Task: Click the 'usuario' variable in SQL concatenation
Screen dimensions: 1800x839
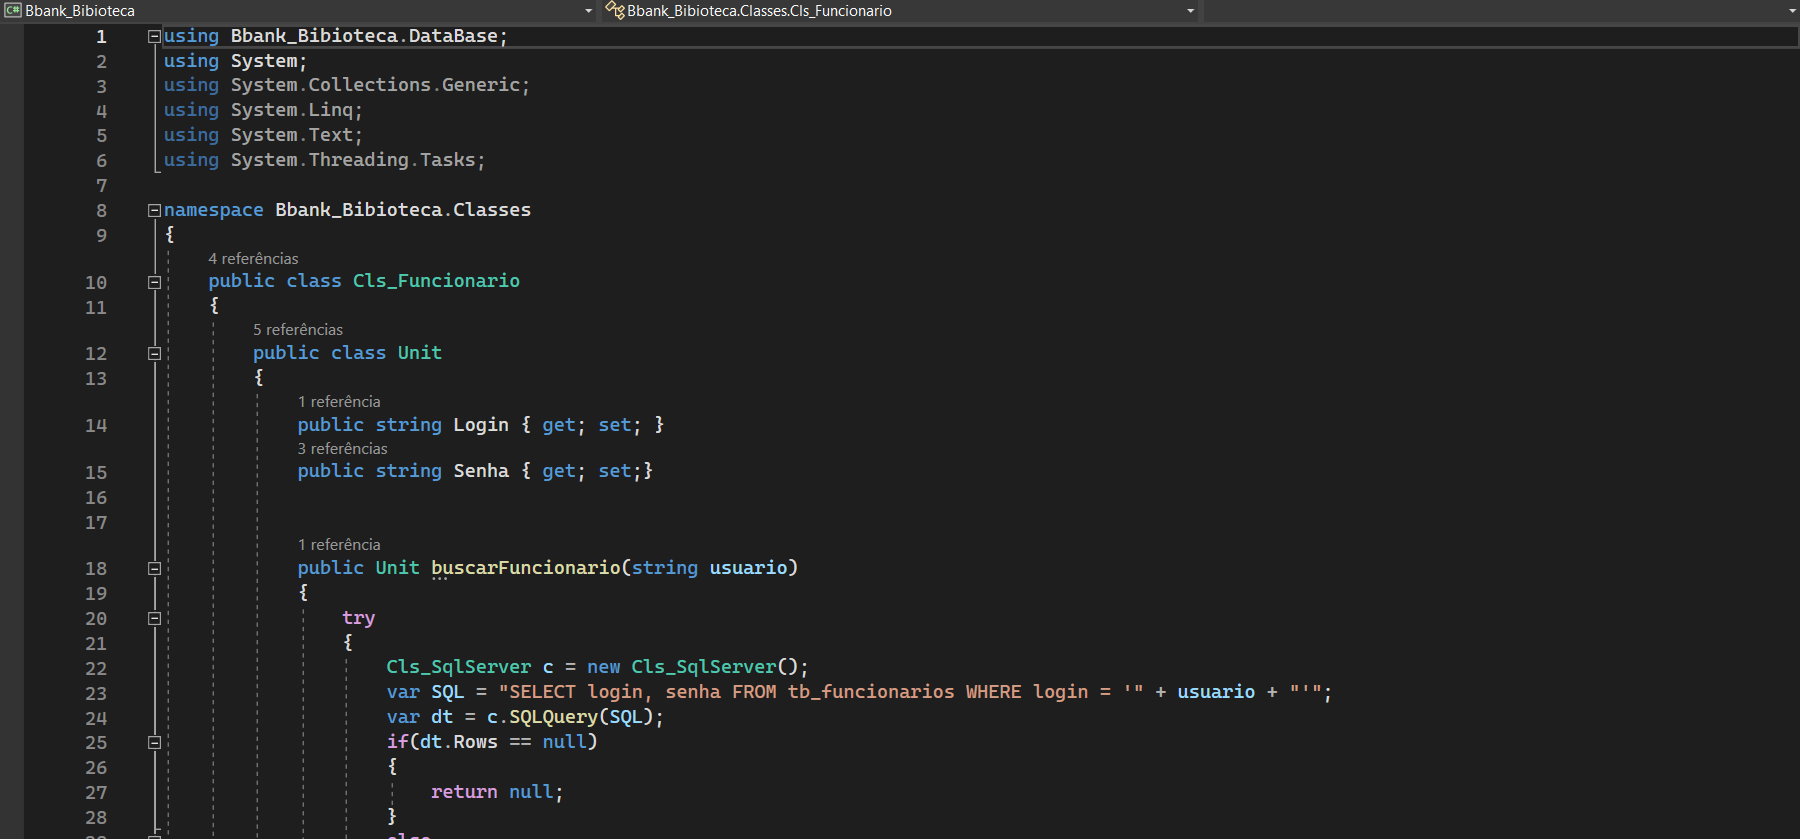Action: pyautogui.click(x=1216, y=692)
